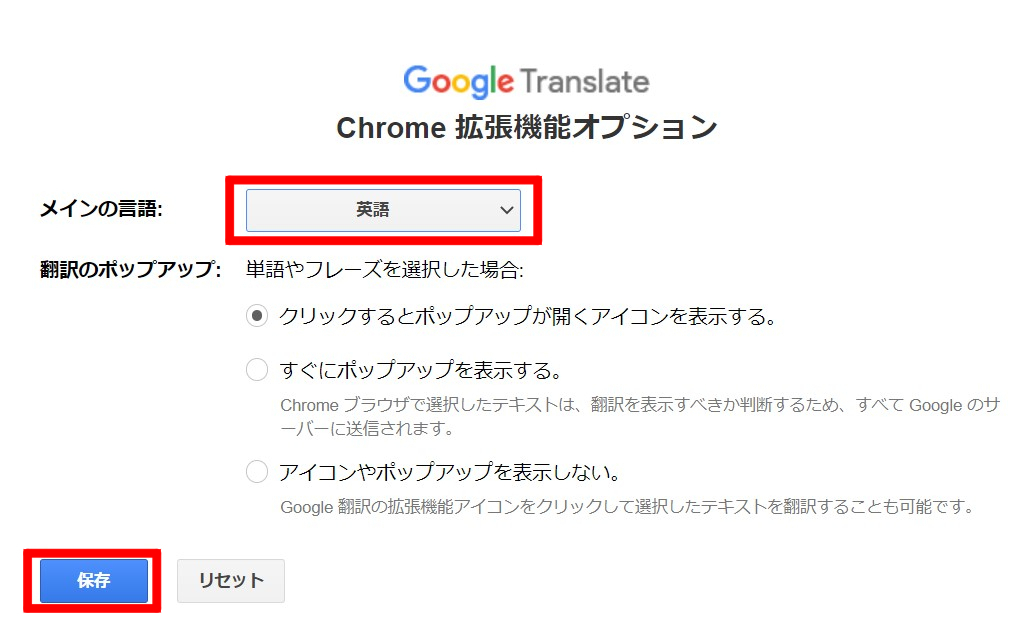Click the 単語やフレーズを選択した場合 text
Screen dimensions: 1017x617
384,269
